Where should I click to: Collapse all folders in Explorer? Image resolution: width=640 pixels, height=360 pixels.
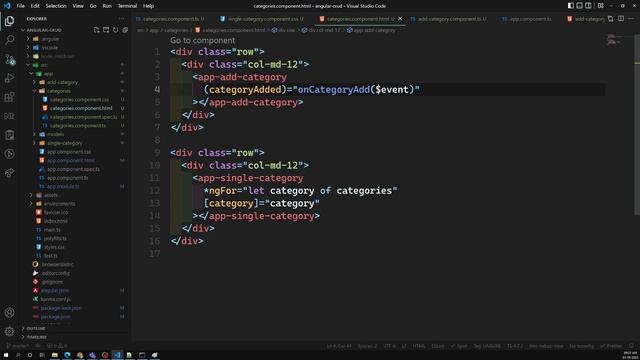tap(125, 30)
